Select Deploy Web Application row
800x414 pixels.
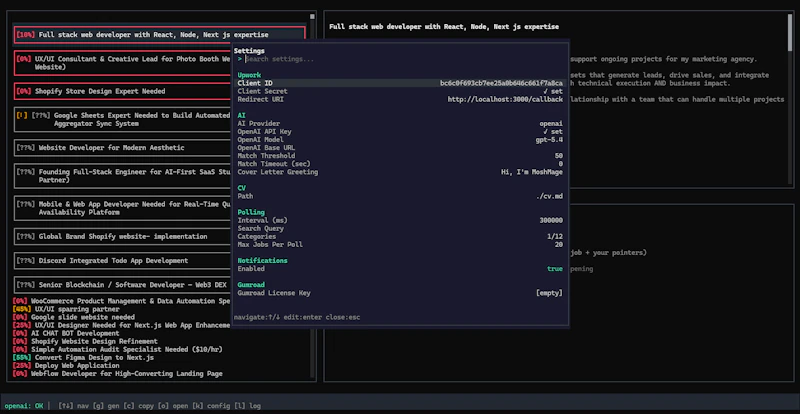[x=66, y=366]
